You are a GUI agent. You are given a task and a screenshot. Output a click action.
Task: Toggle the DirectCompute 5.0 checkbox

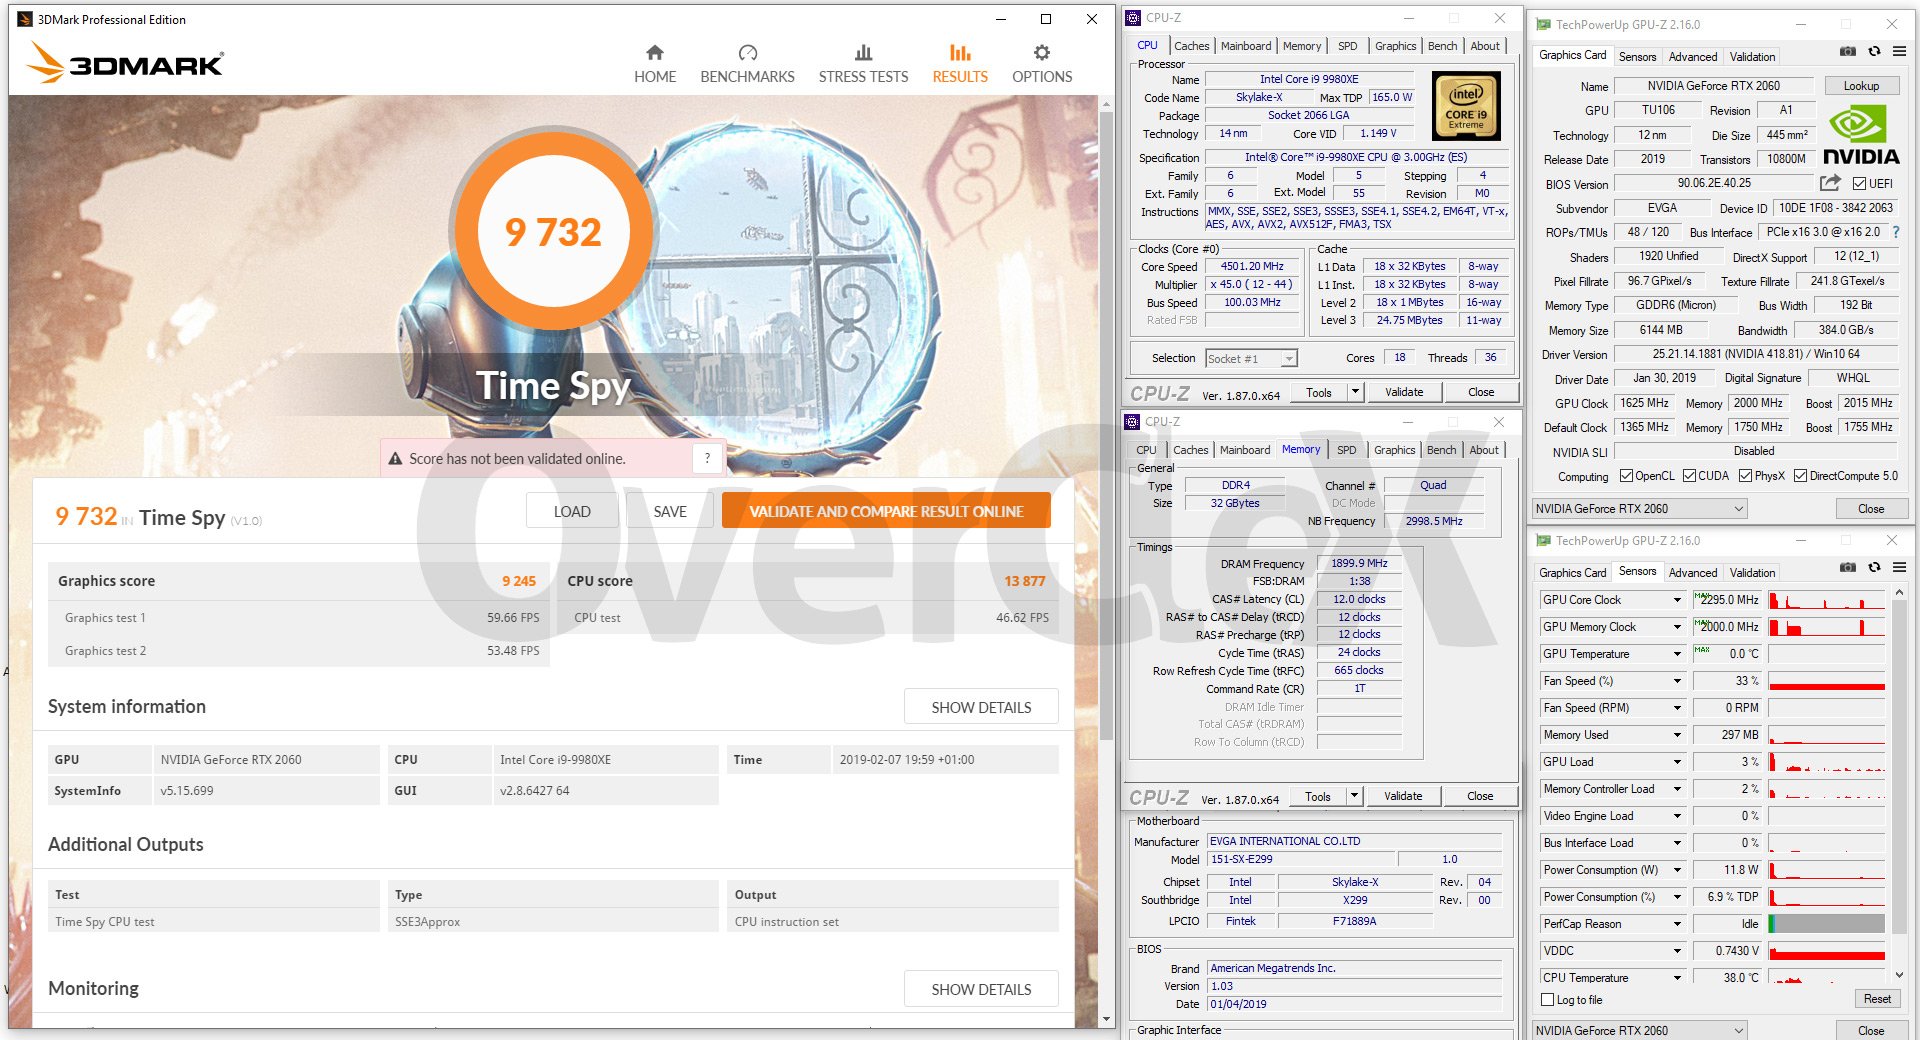(1801, 476)
